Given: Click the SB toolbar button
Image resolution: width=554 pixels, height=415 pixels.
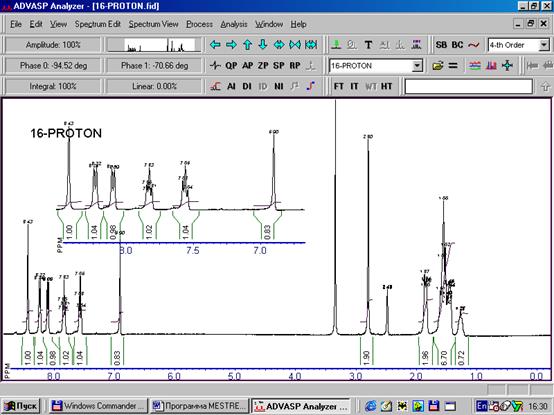Looking at the screenshot, I should tap(441, 45).
